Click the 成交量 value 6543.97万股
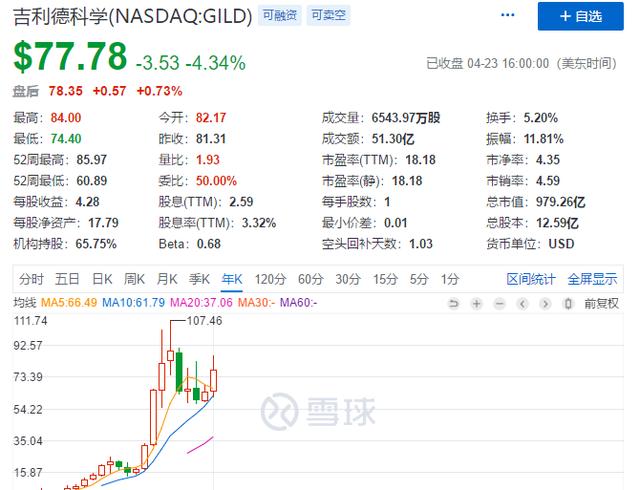This screenshot has width=640, height=490. [406, 118]
